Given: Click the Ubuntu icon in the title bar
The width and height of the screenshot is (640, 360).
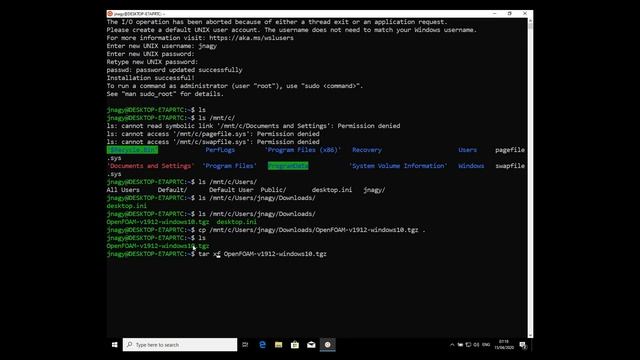Looking at the screenshot, I should point(110,13).
